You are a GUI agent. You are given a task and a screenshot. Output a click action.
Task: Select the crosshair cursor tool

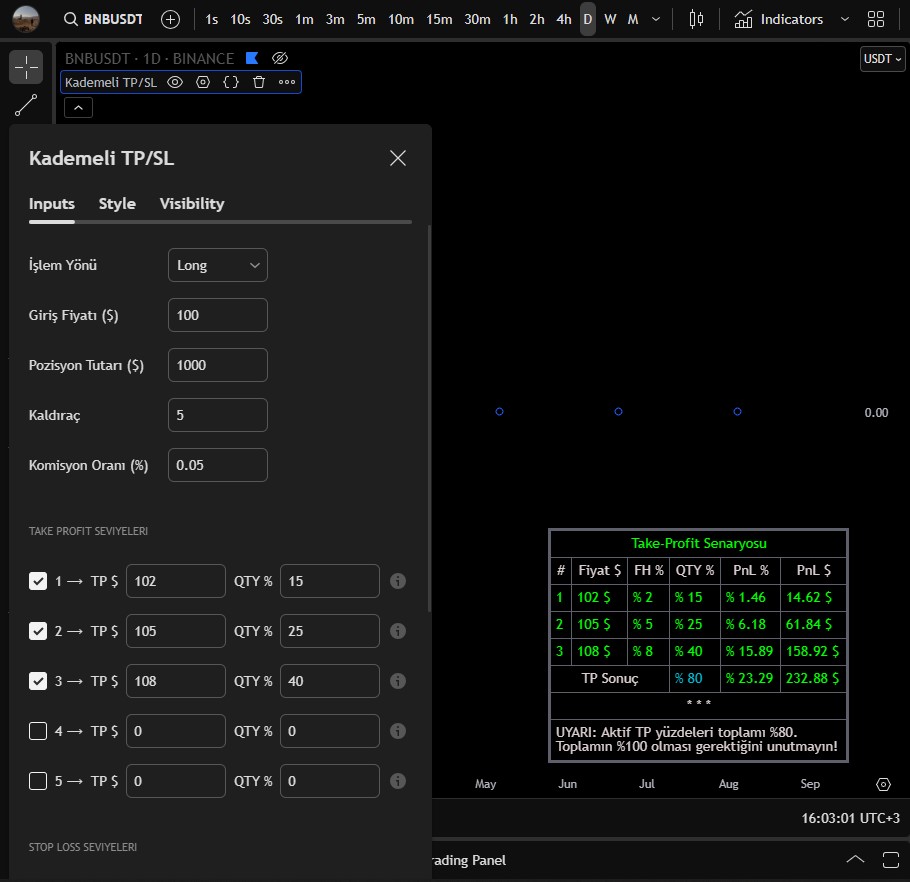point(26,67)
